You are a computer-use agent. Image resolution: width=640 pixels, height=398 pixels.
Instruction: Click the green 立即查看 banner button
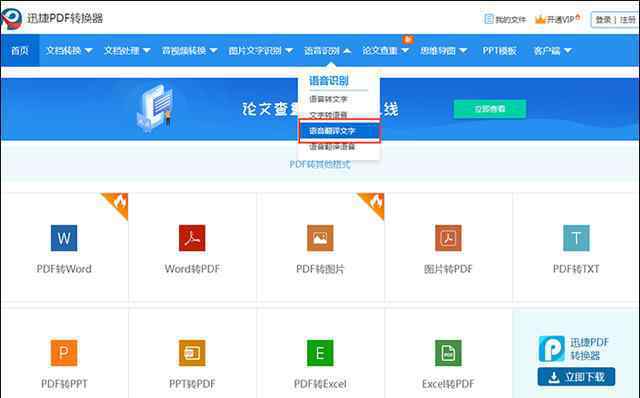[x=490, y=109]
